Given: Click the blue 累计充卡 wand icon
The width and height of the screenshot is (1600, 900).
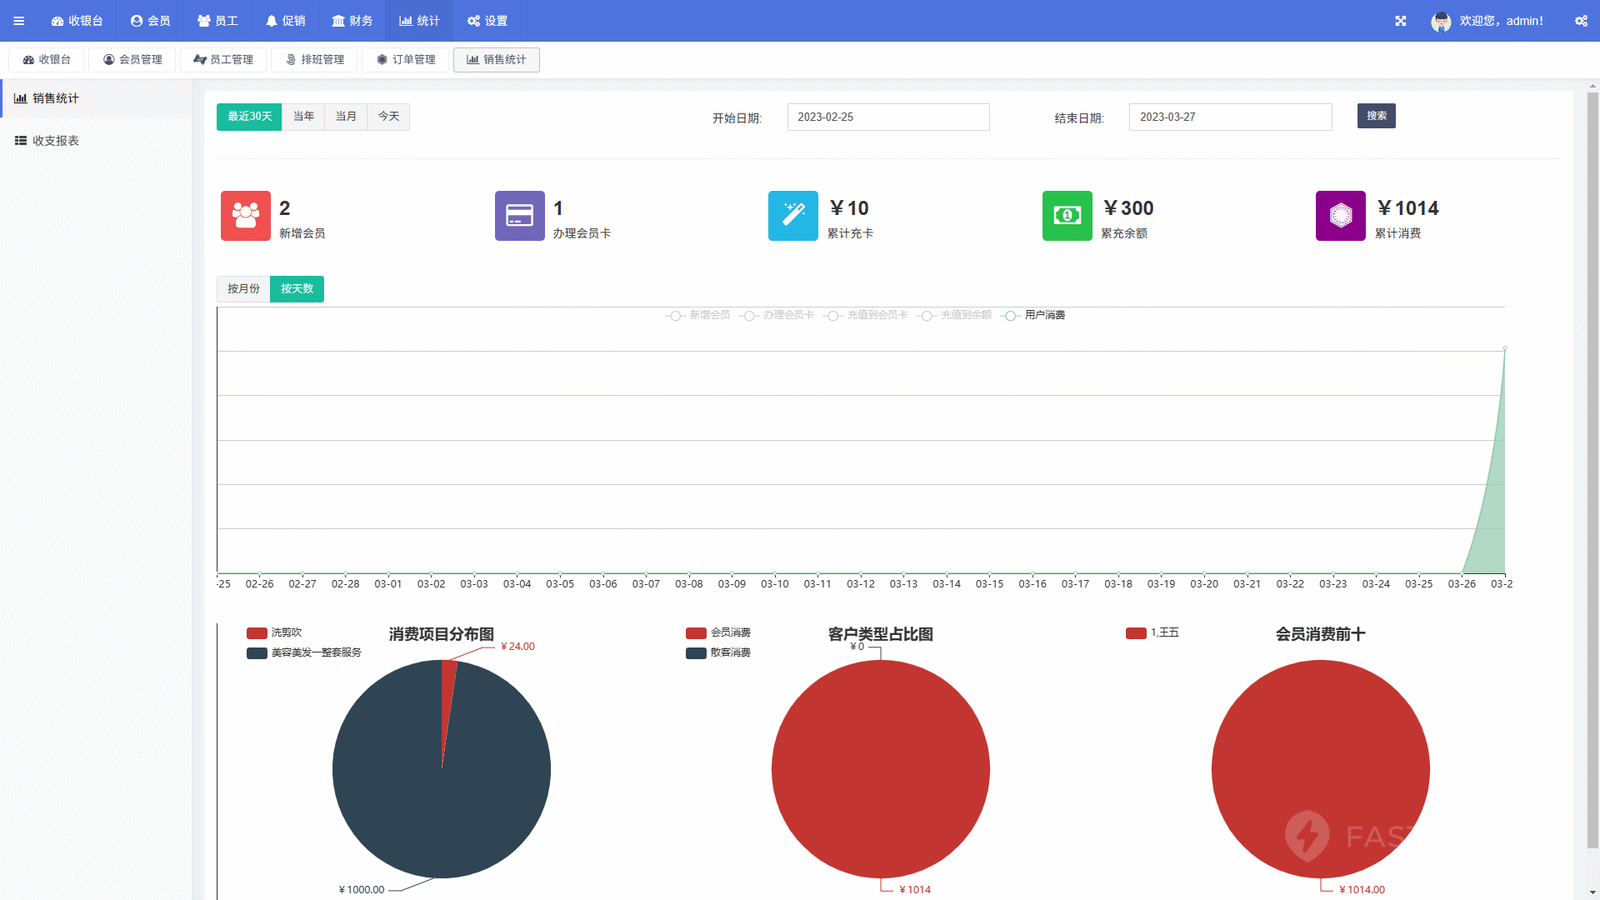Looking at the screenshot, I should click(x=793, y=216).
